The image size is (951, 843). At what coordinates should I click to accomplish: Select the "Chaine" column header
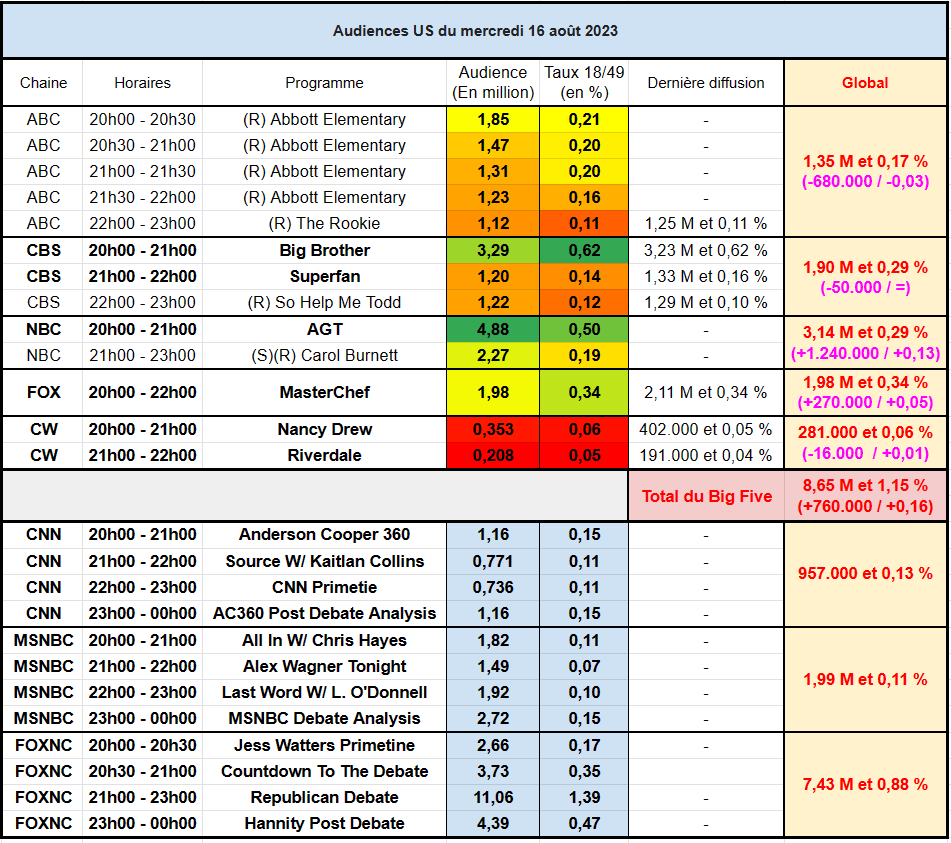pos(43,83)
